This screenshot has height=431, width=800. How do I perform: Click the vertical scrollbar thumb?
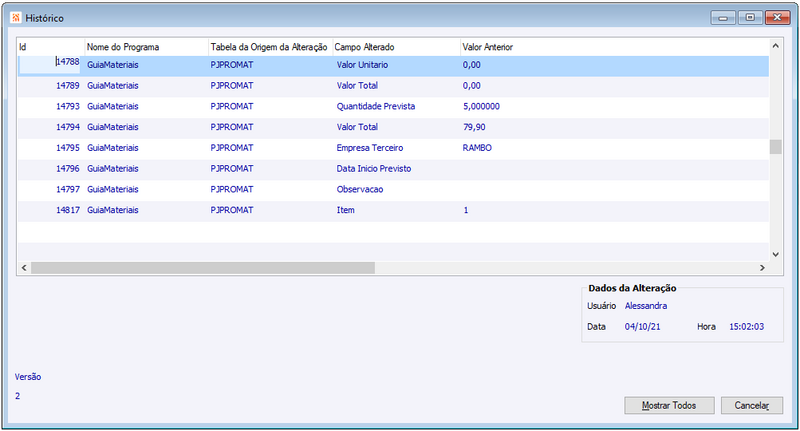(x=776, y=146)
